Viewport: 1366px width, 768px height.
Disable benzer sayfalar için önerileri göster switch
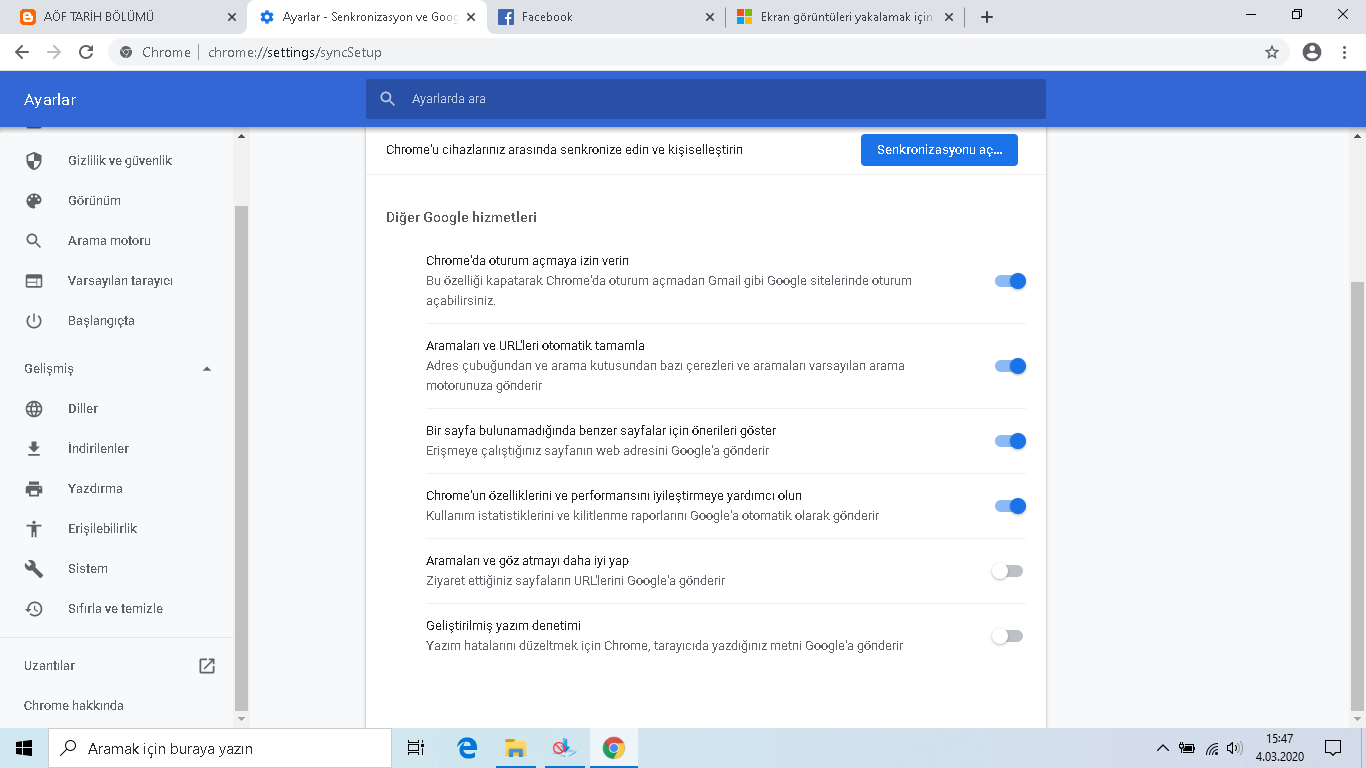[1010, 441]
